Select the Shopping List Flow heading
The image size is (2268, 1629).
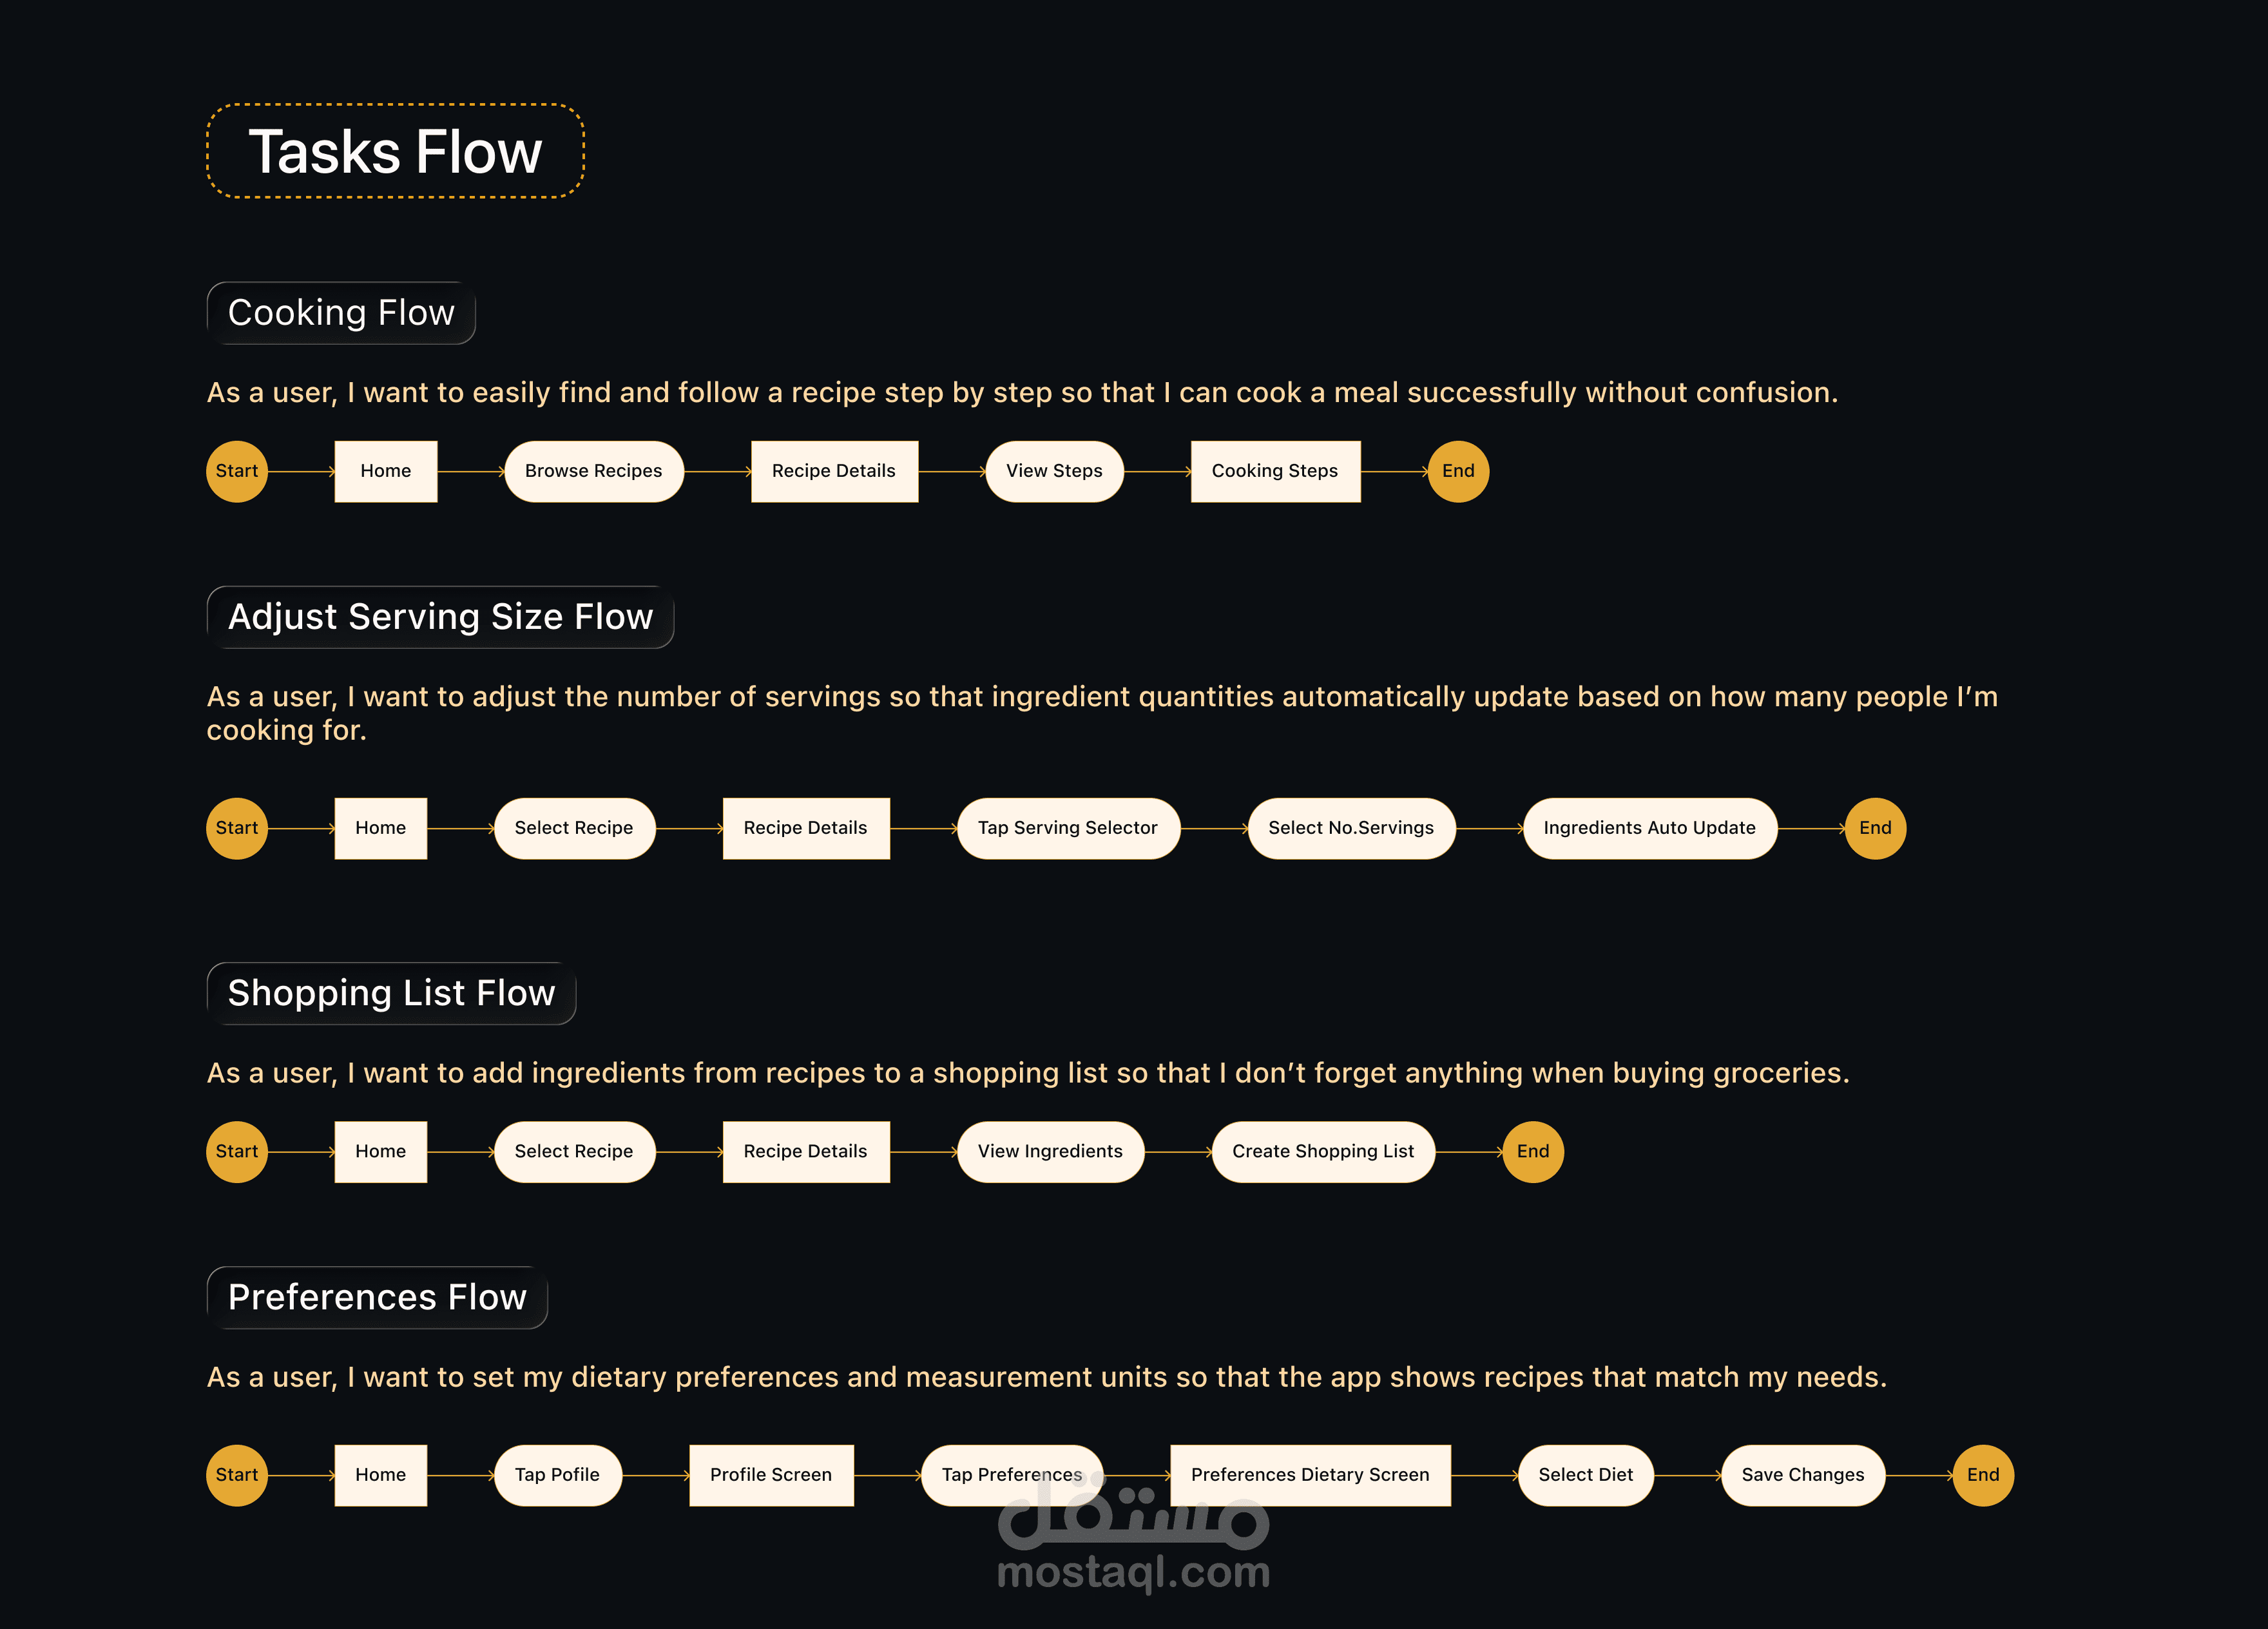pyautogui.click(x=391, y=993)
